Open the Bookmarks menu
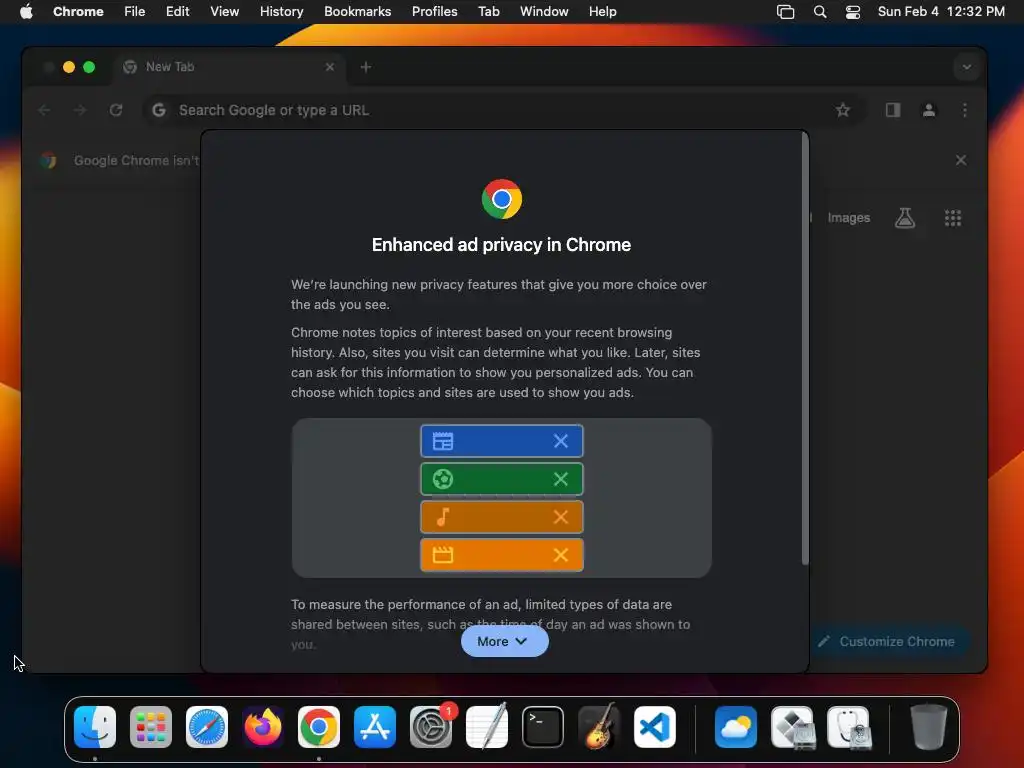Image resolution: width=1024 pixels, height=768 pixels. click(357, 11)
